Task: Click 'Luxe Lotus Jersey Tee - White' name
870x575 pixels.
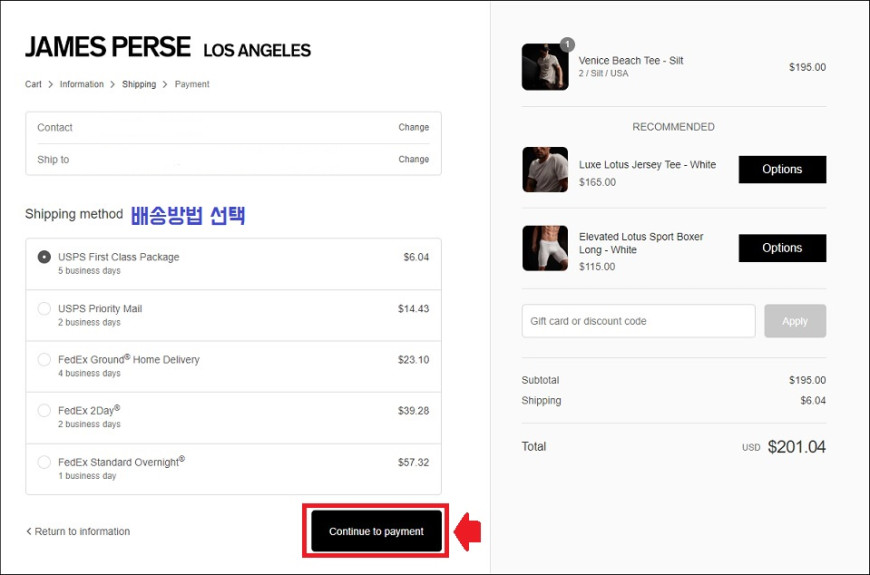Action: click(x=648, y=164)
